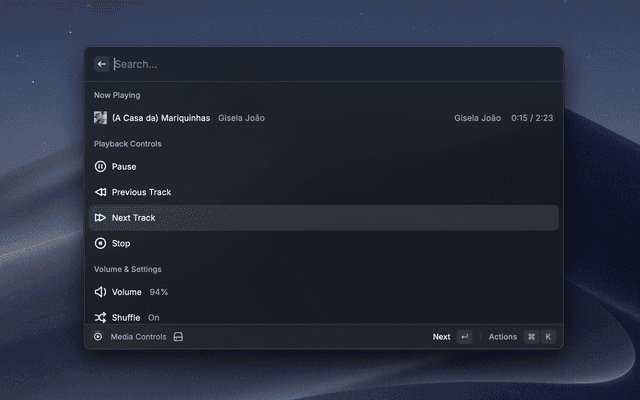Open the Actions menu in footer
Viewport: 640px width, 400px height.
(502, 337)
